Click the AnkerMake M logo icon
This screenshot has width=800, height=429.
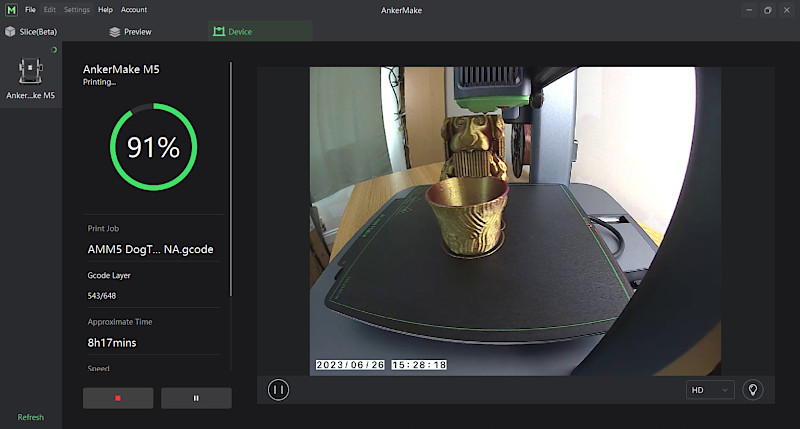11,10
